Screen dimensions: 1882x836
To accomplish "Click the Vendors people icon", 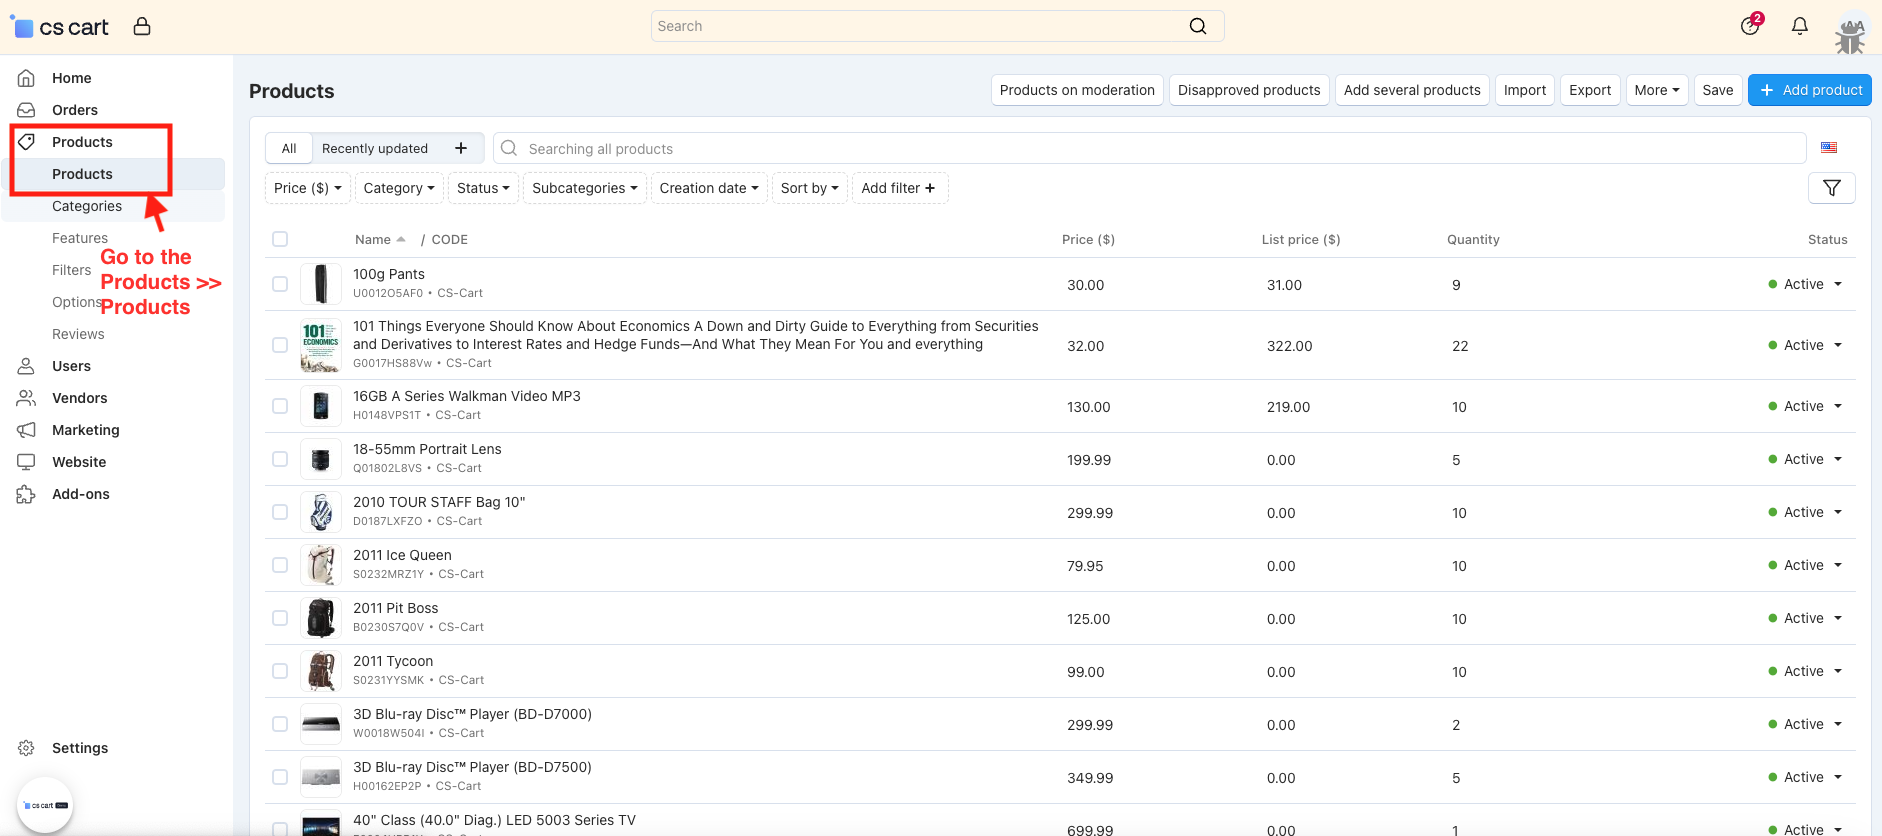I will point(27,398).
